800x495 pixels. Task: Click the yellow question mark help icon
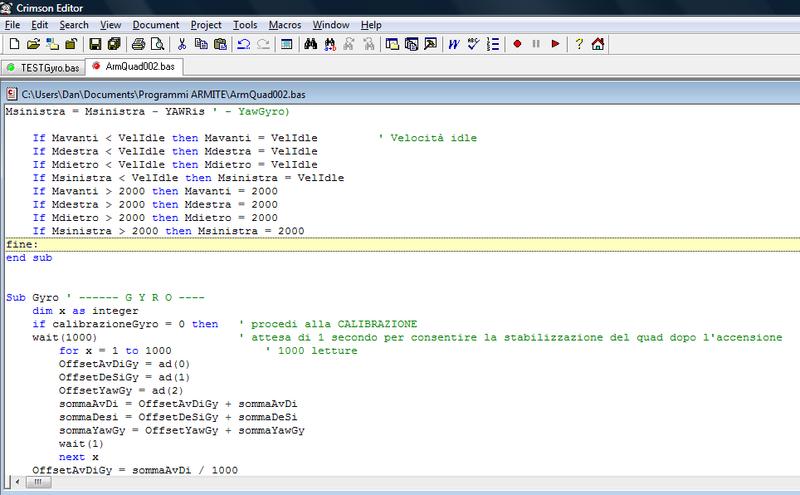[x=579, y=44]
